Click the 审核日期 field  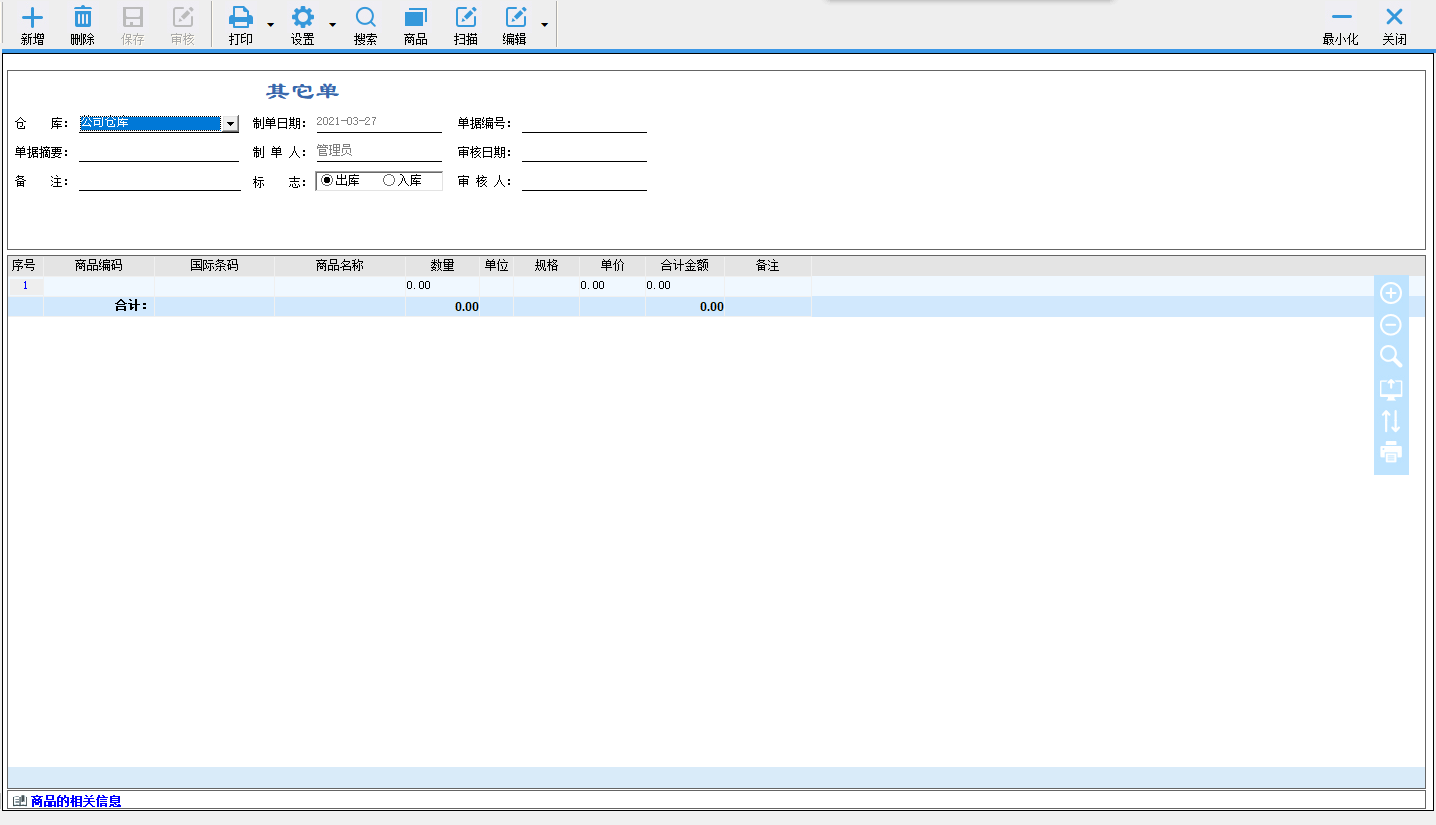584,153
